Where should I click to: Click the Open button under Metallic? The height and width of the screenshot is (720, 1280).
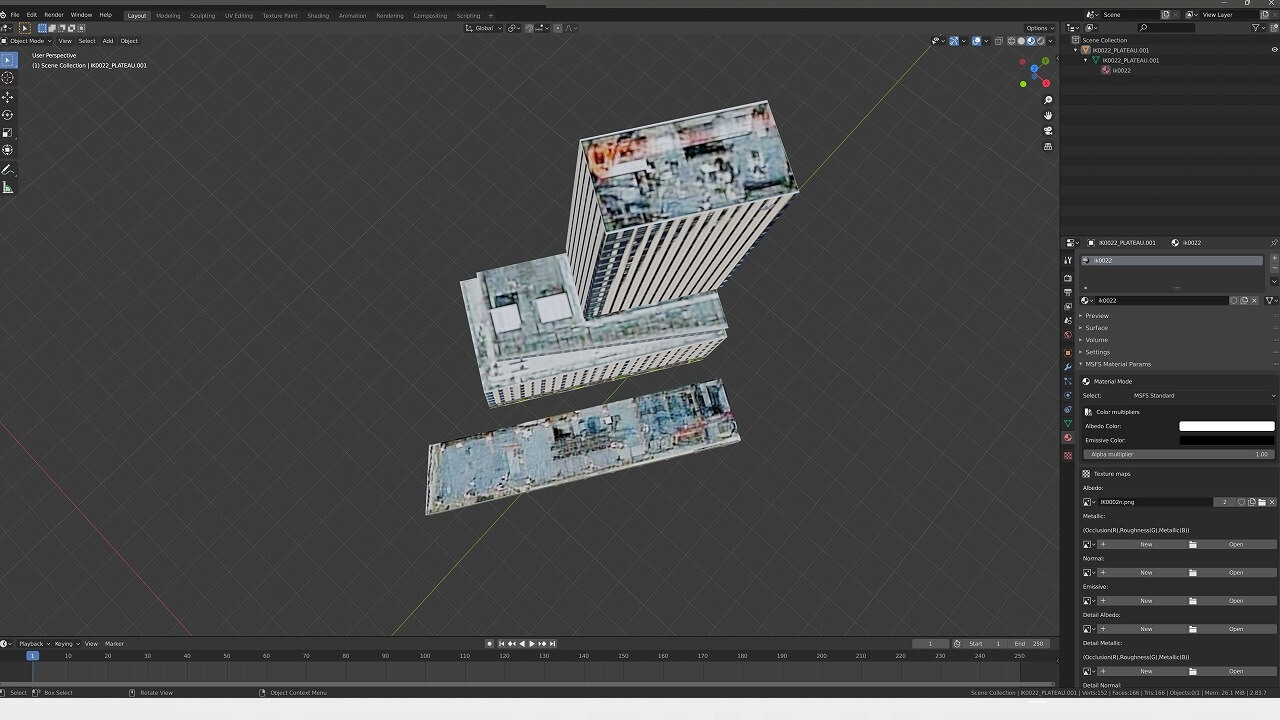1236,545
